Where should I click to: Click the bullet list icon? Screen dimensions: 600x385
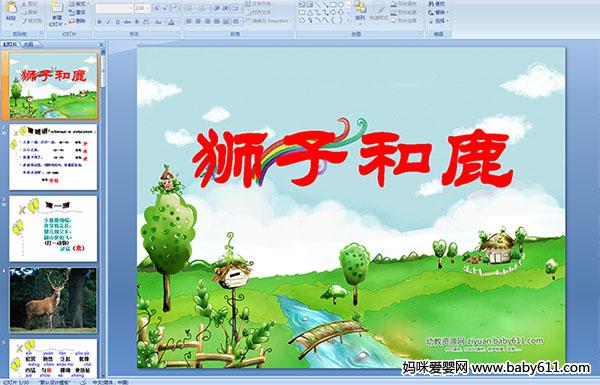pyautogui.click(x=190, y=8)
